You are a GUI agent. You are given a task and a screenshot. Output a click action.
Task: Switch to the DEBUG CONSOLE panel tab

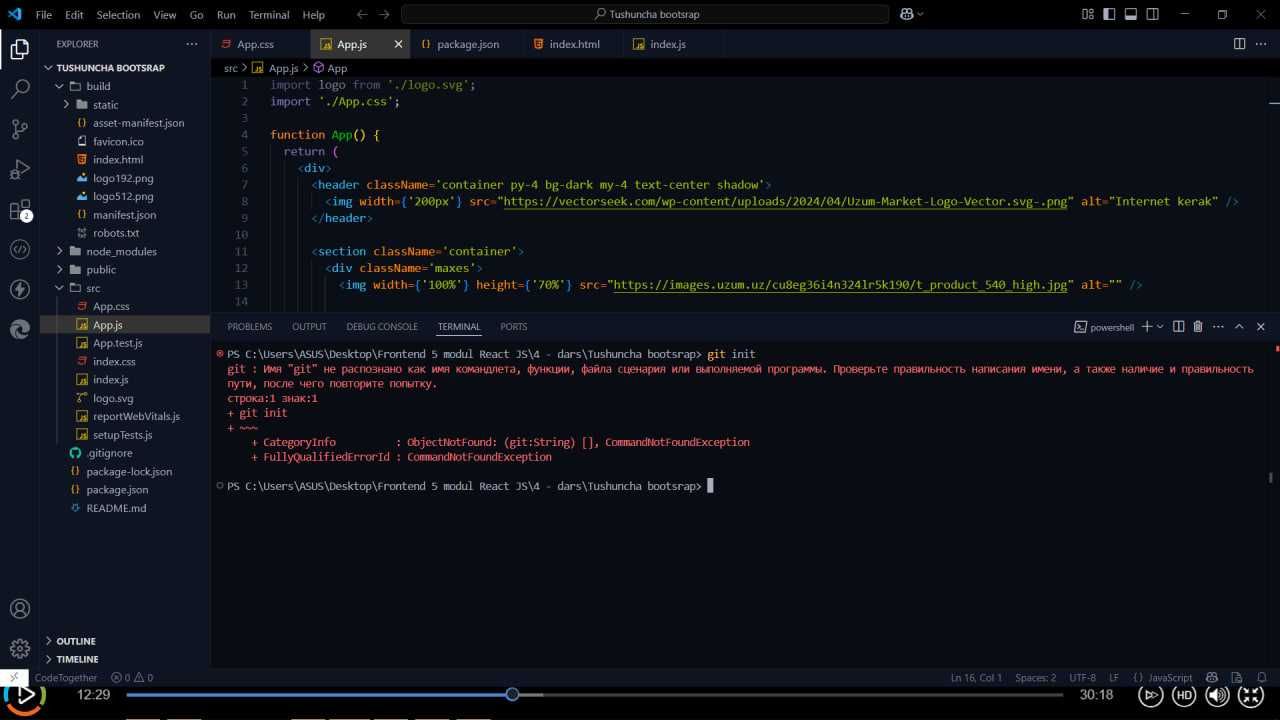click(382, 327)
